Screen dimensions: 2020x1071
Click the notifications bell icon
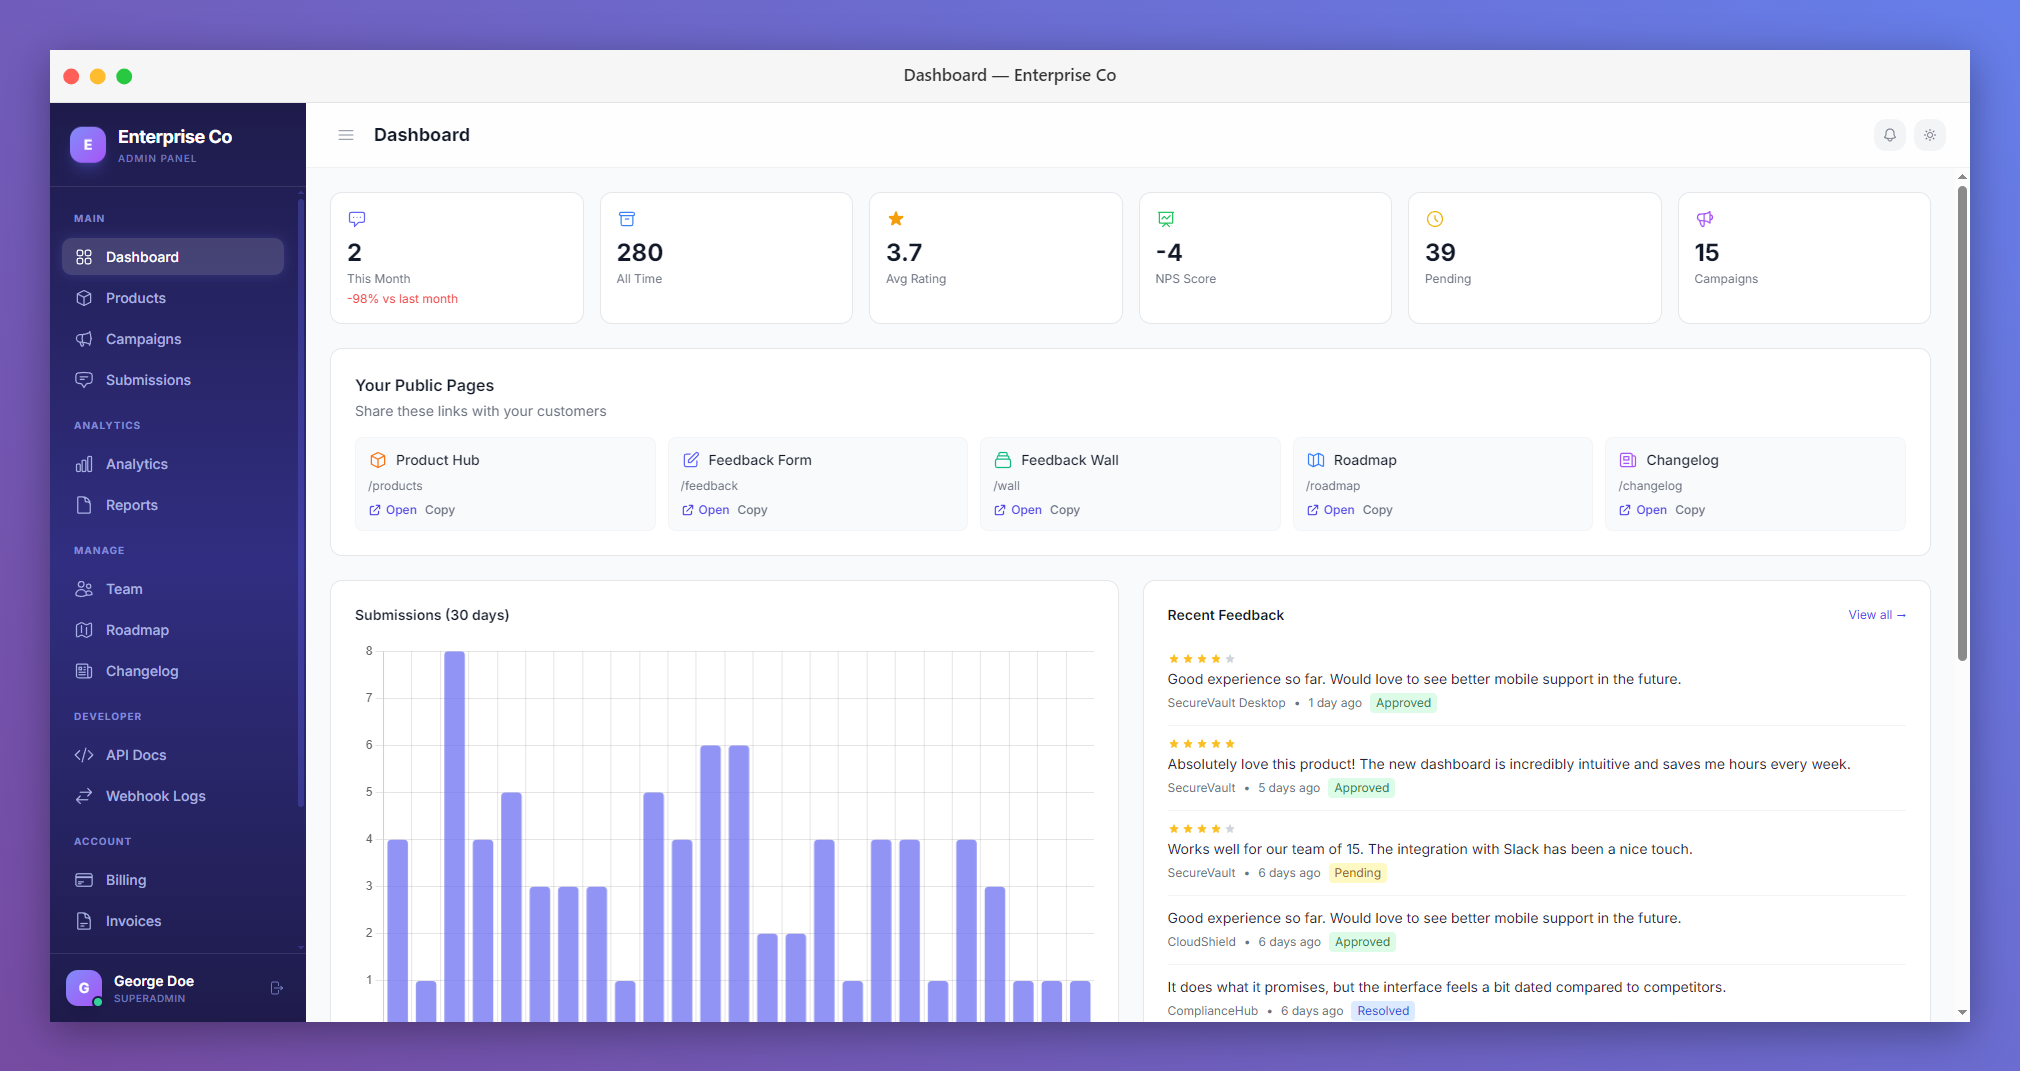tap(1890, 135)
